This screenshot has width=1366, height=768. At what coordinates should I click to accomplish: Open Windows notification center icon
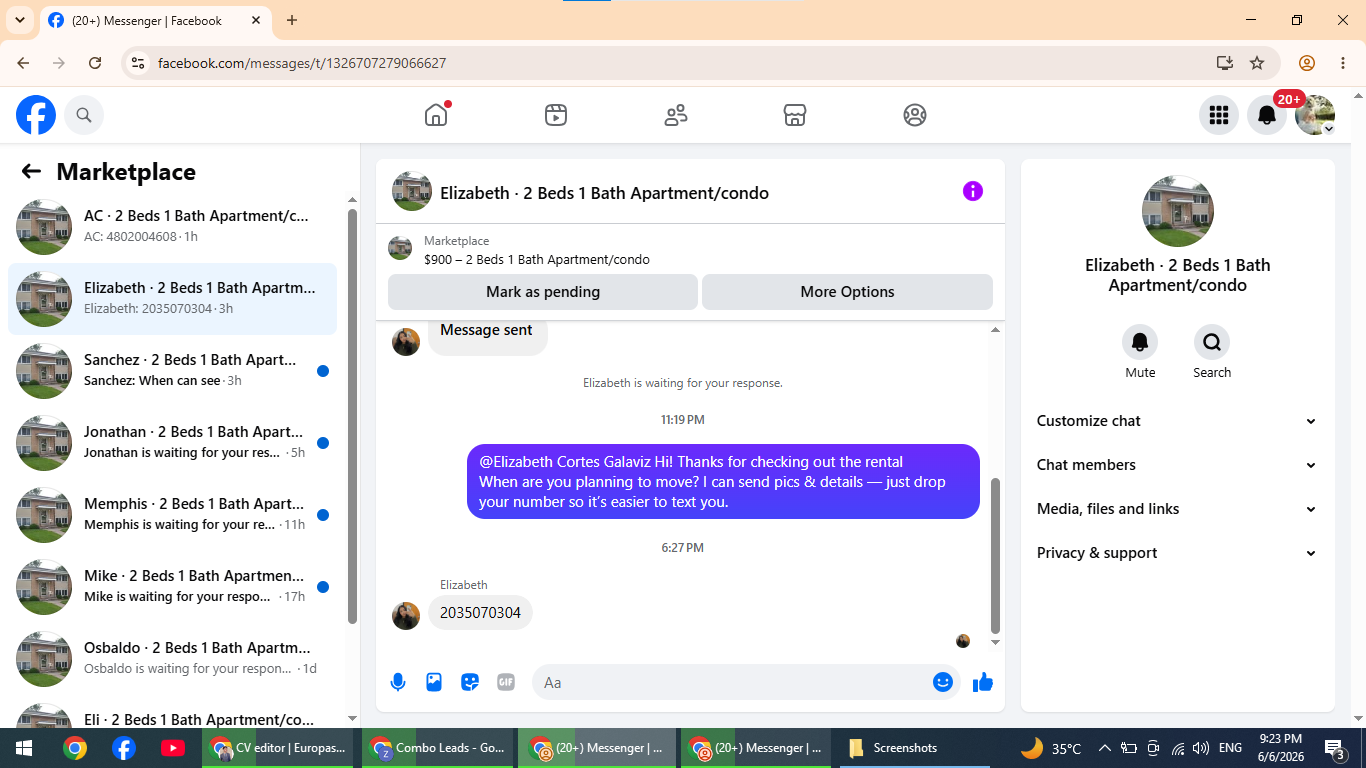tap(1335, 748)
